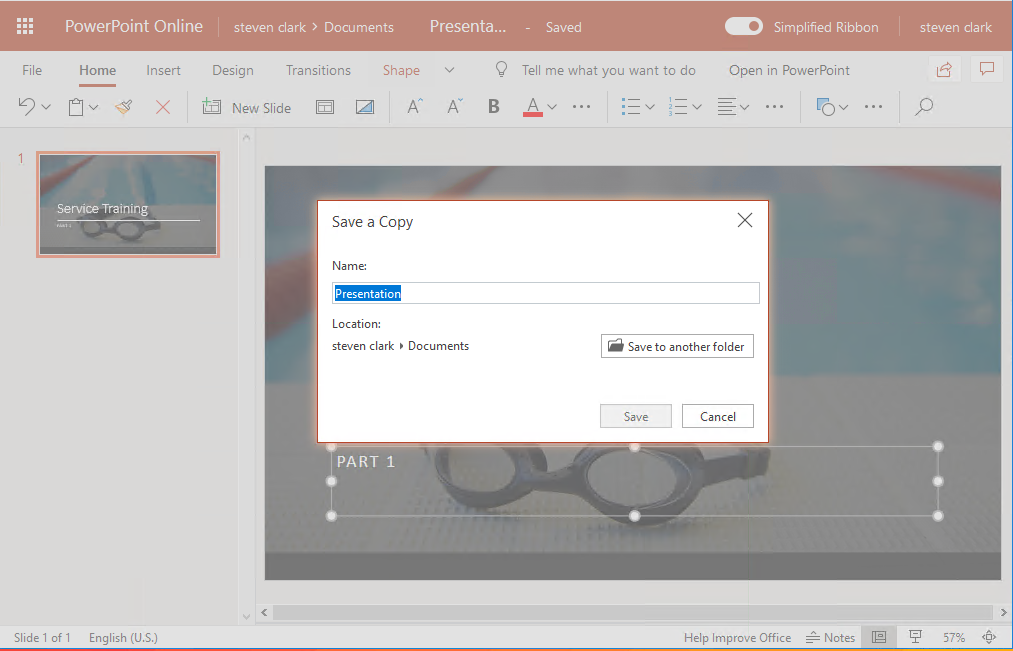This screenshot has width=1013, height=651.
Task: Toggle the Simplified Ribbon switch
Action: pos(744,27)
